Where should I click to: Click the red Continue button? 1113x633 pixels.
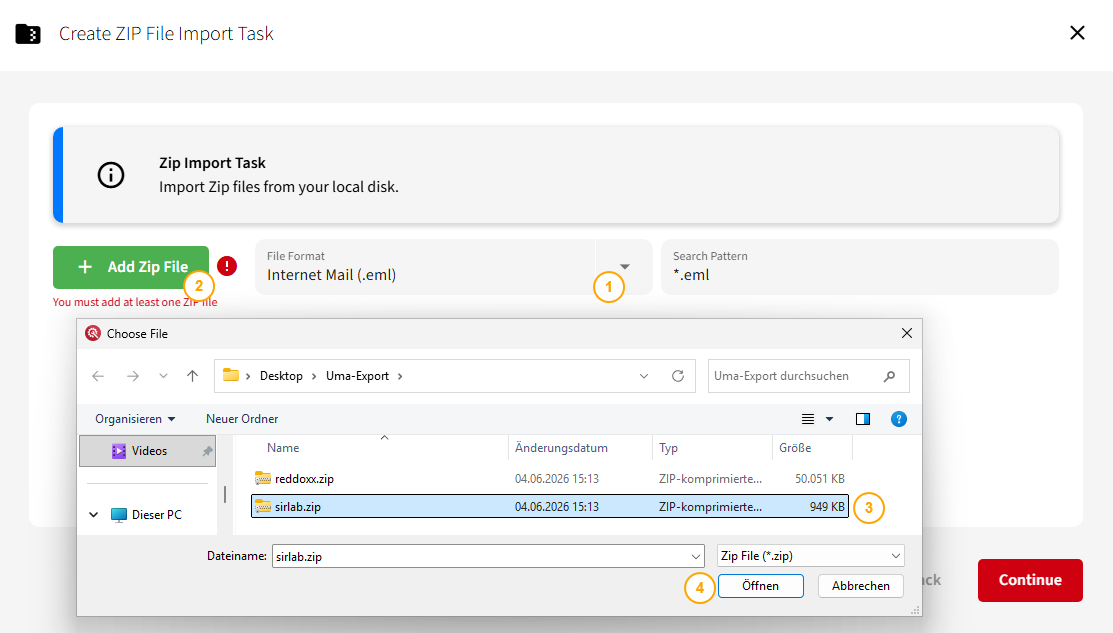[1030, 580]
